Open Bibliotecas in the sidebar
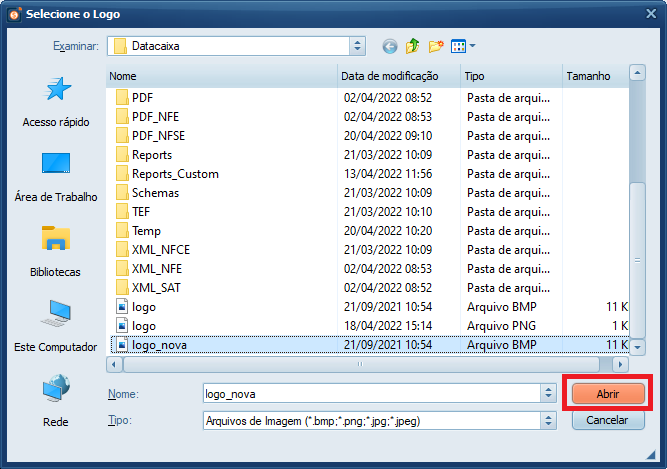Screen dimensions: 667x469 tap(56, 252)
